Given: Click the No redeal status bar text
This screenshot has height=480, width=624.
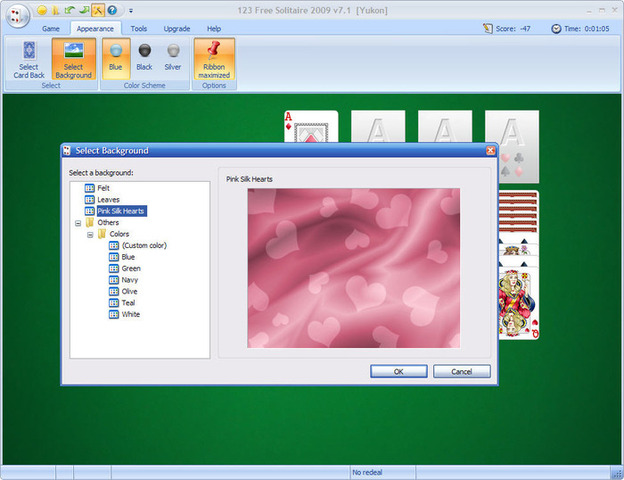Looking at the screenshot, I should tap(367, 472).
